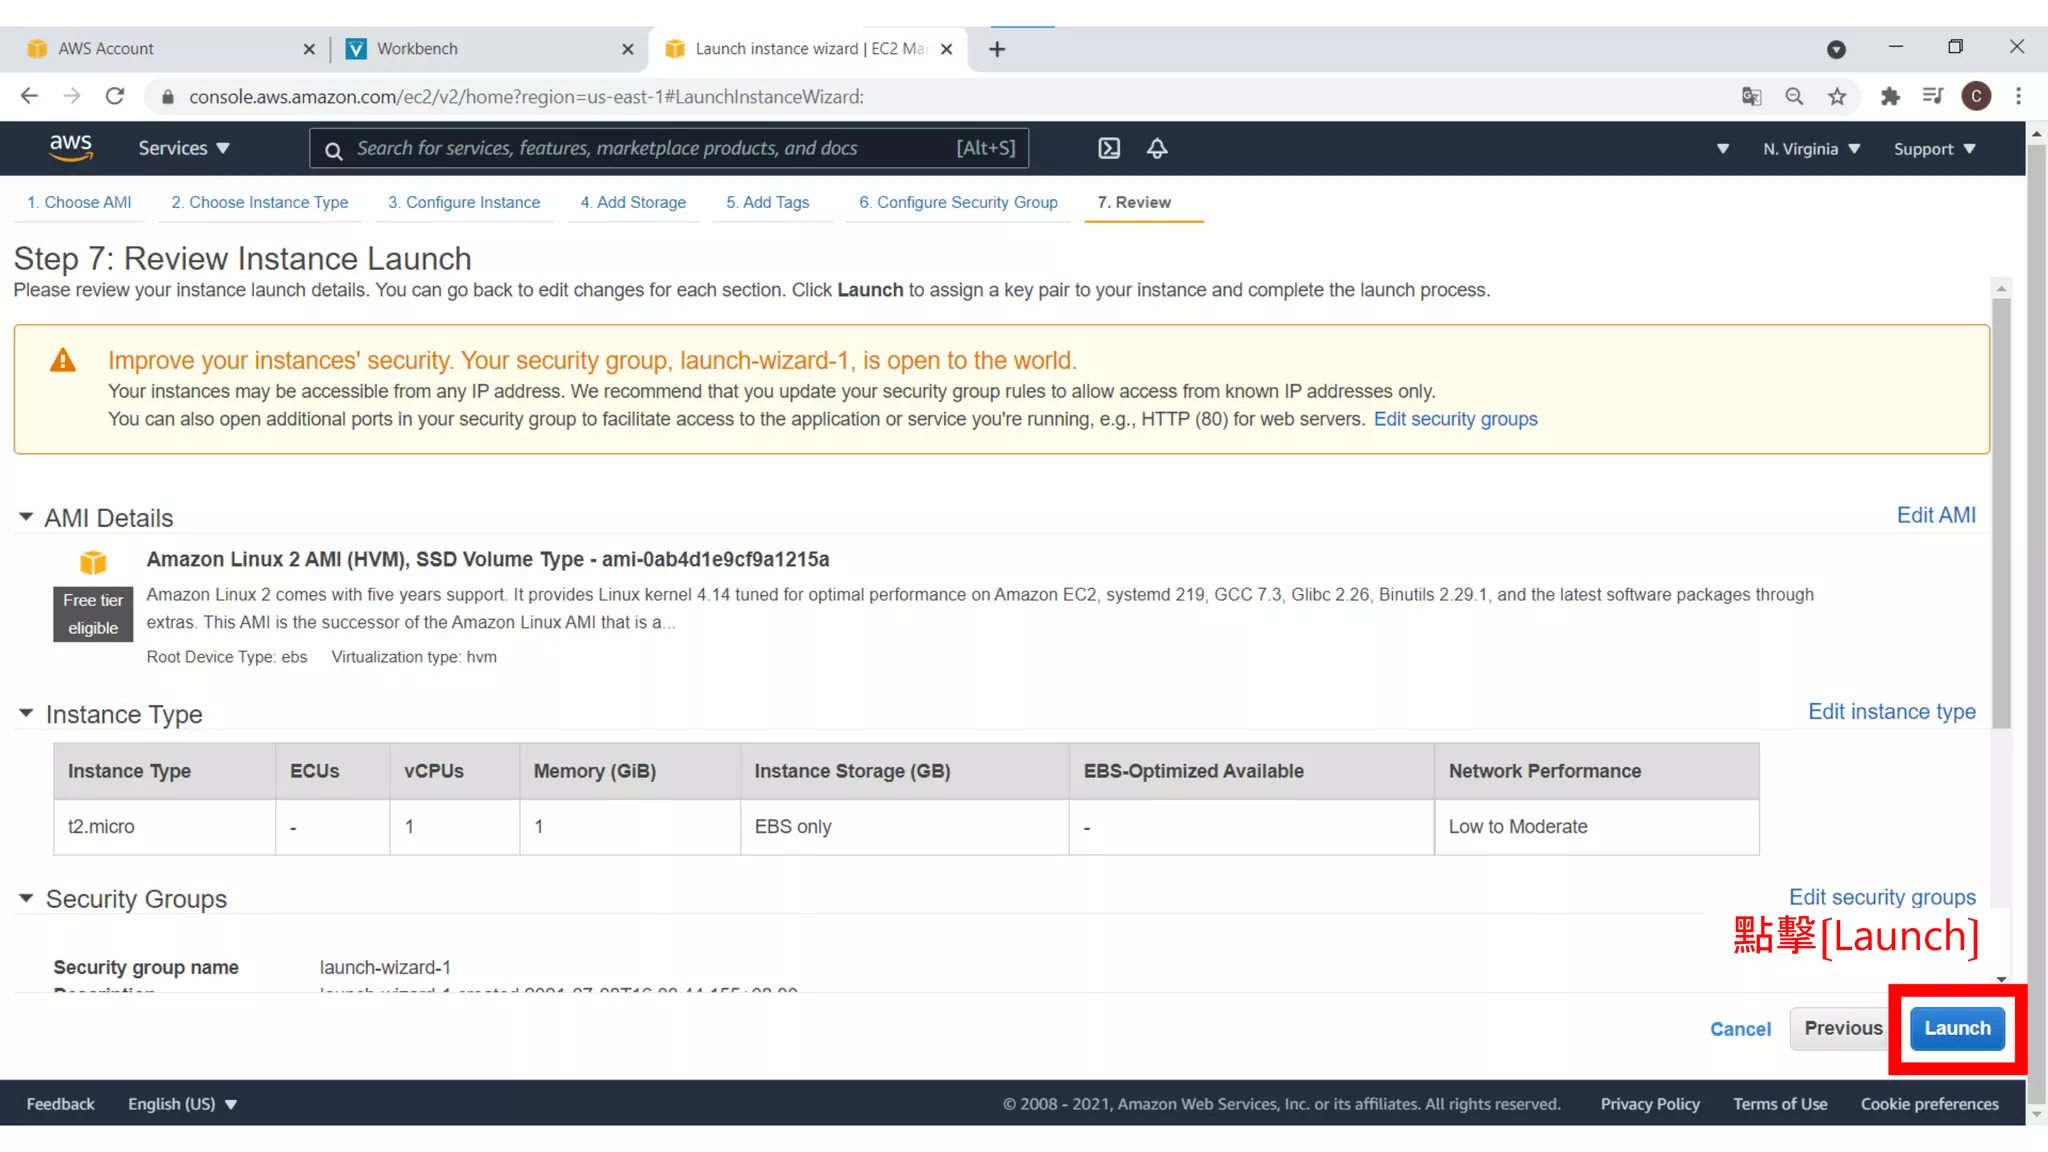
Task: Go to 2. Choose Instance Type step
Action: [259, 202]
